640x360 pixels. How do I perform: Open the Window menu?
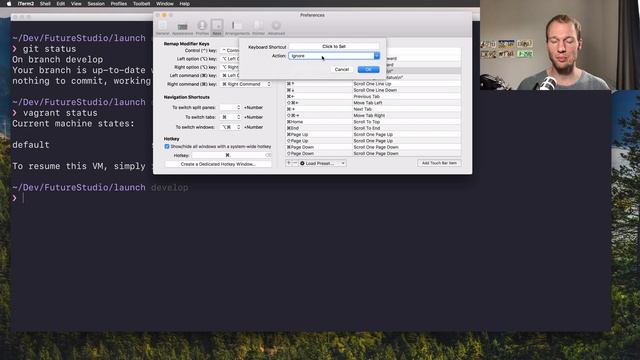[x=165, y=4]
